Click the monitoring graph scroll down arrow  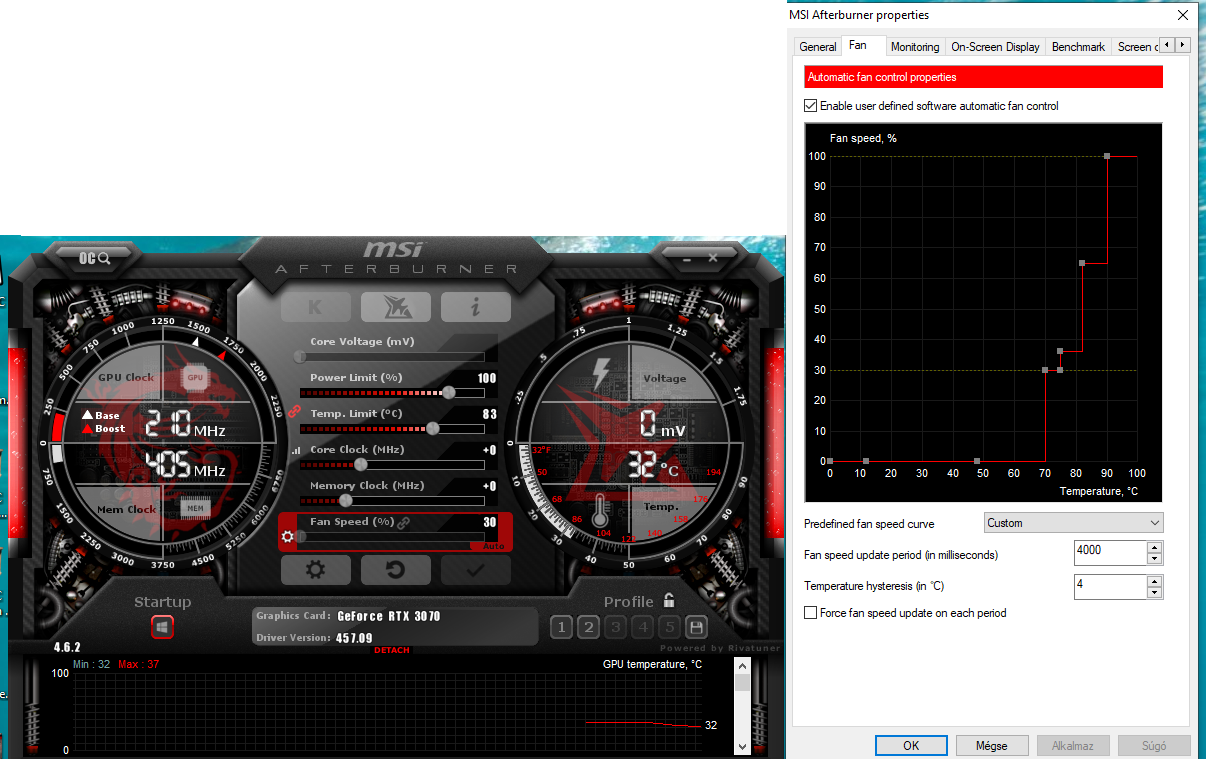742,746
